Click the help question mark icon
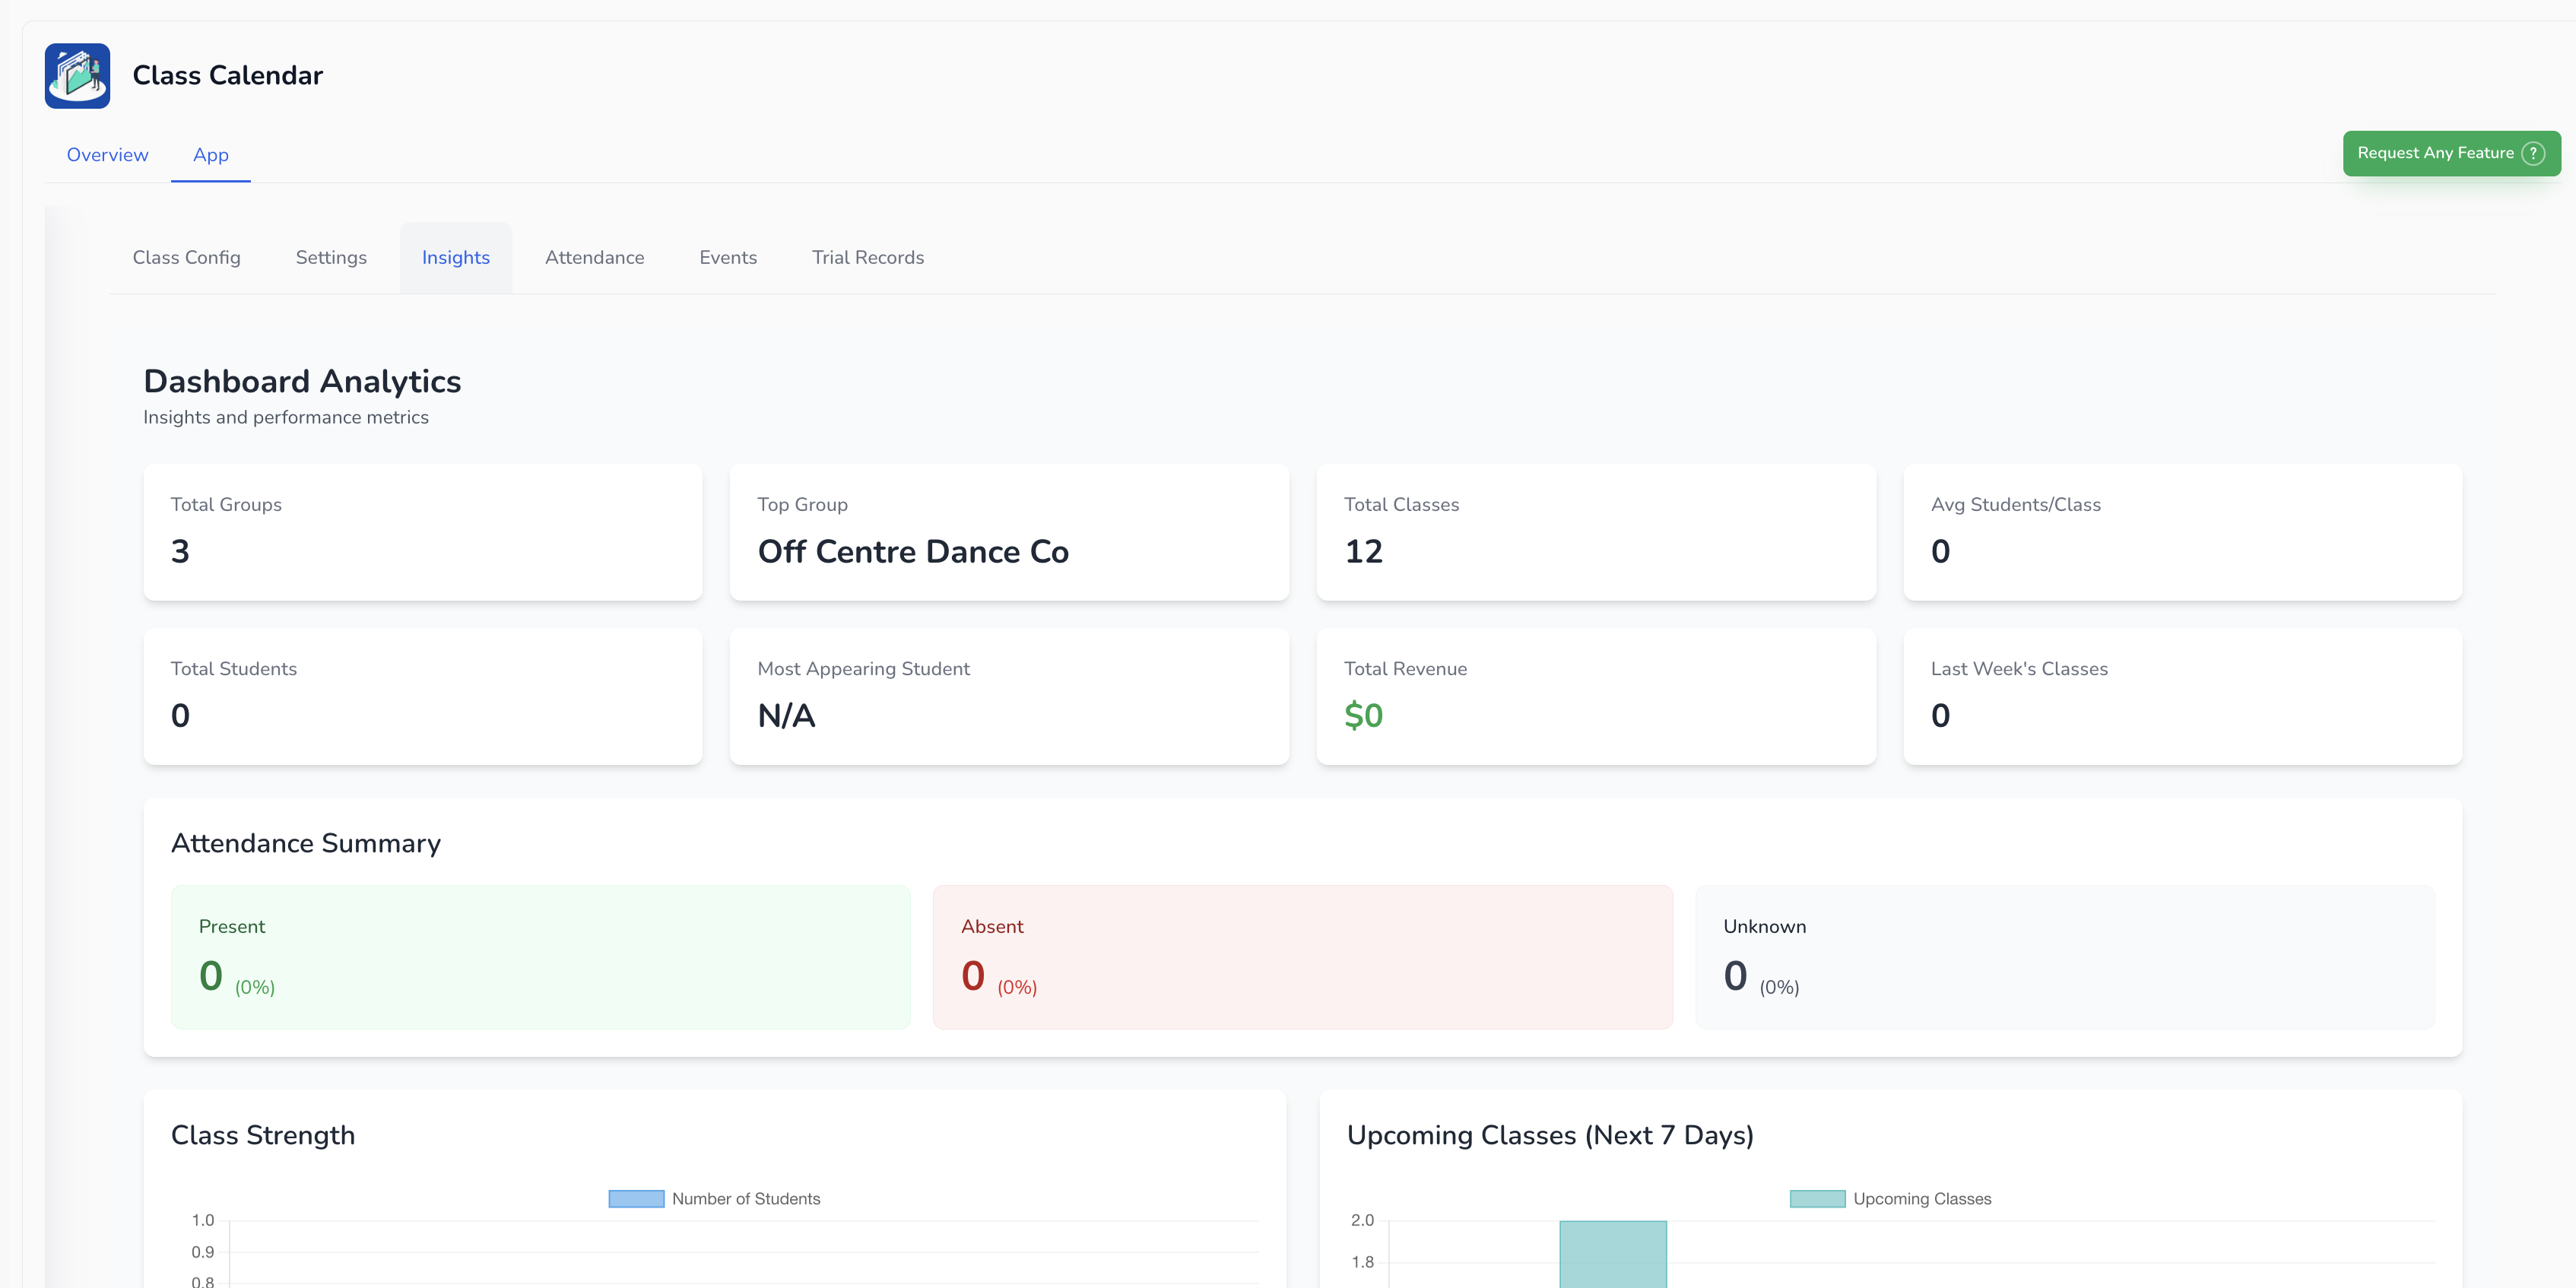The image size is (2576, 1288). click(x=2533, y=153)
